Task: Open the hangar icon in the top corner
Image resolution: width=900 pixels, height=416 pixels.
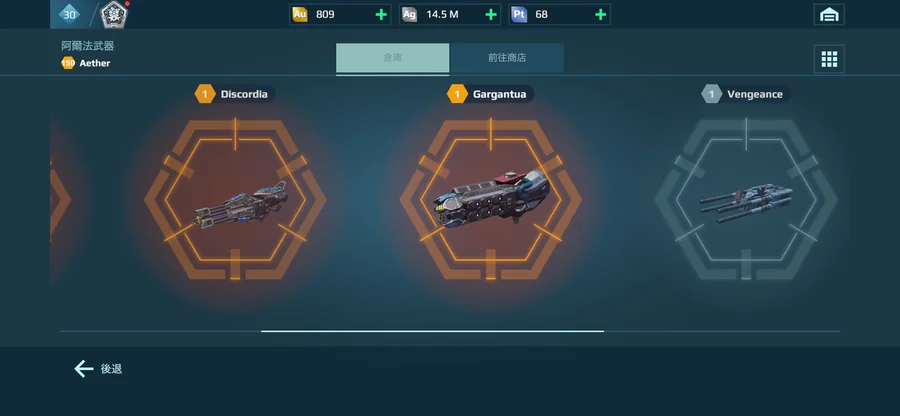Action: pos(829,15)
